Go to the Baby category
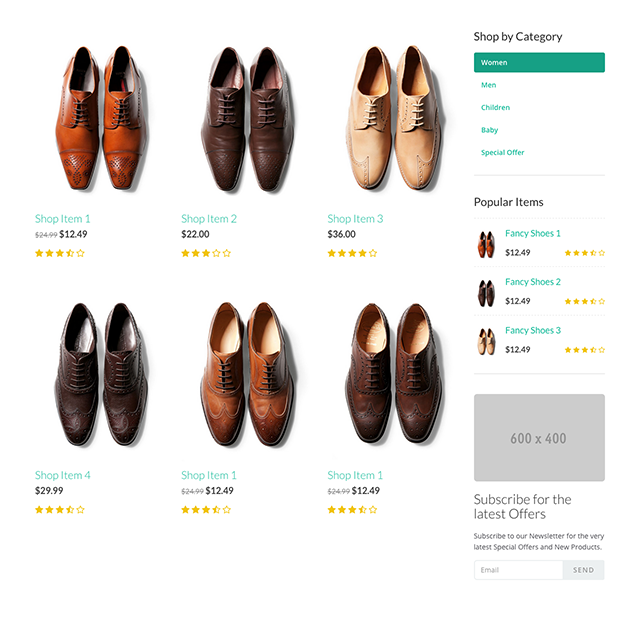Screen dimensions: 640x619 [489, 130]
